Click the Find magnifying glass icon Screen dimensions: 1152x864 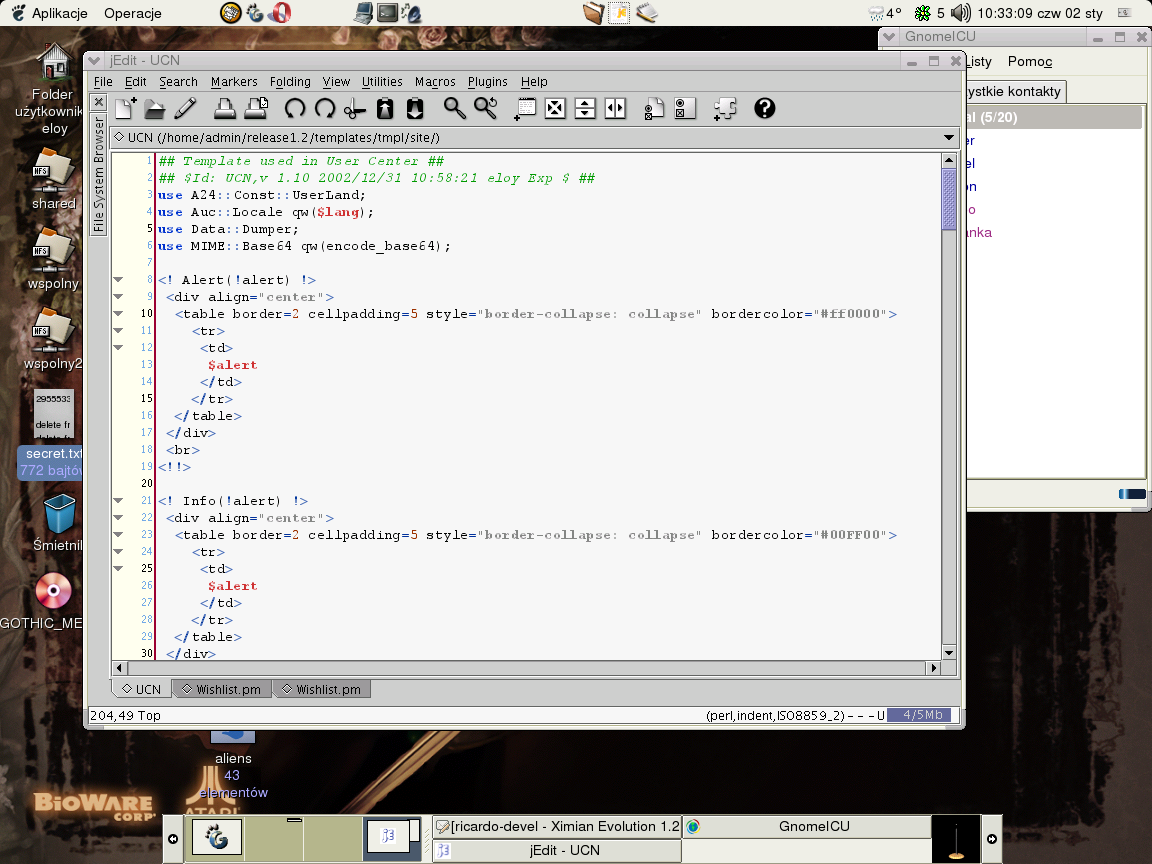(455, 108)
